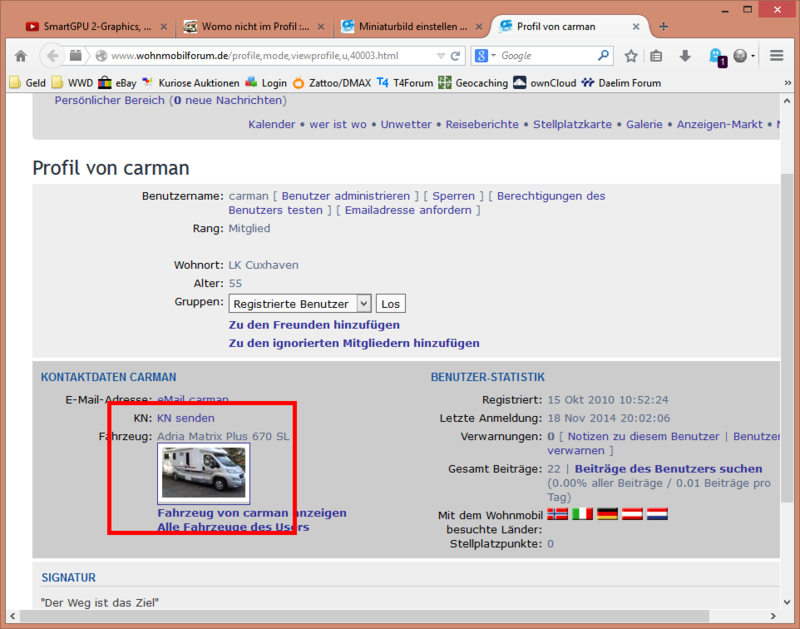Click the Google search input field
This screenshot has width=800, height=629.
[547, 56]
